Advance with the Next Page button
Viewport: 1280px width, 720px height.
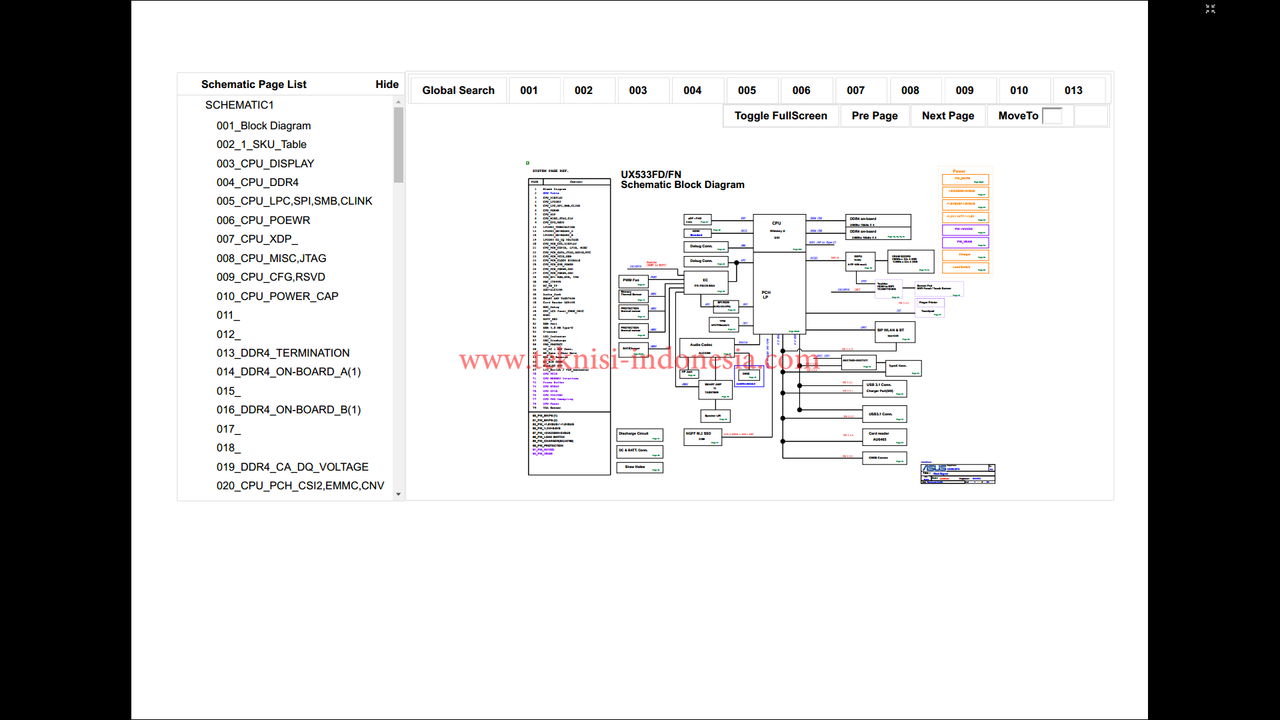(x=948, y=116)
